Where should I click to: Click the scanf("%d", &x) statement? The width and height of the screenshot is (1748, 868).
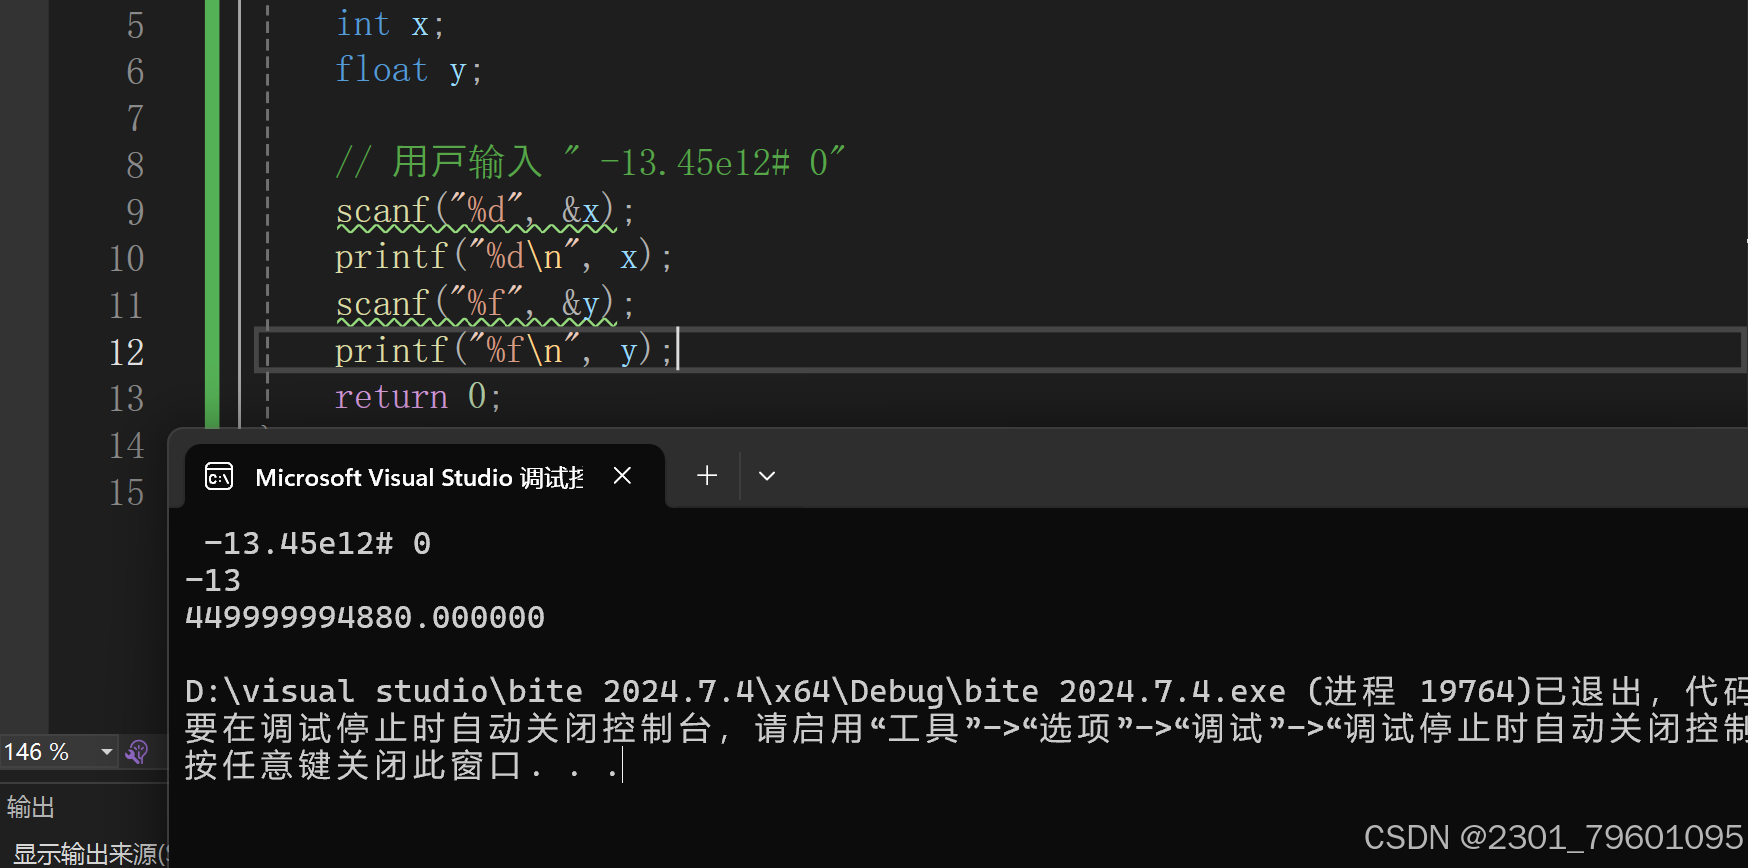click(484, 211)
